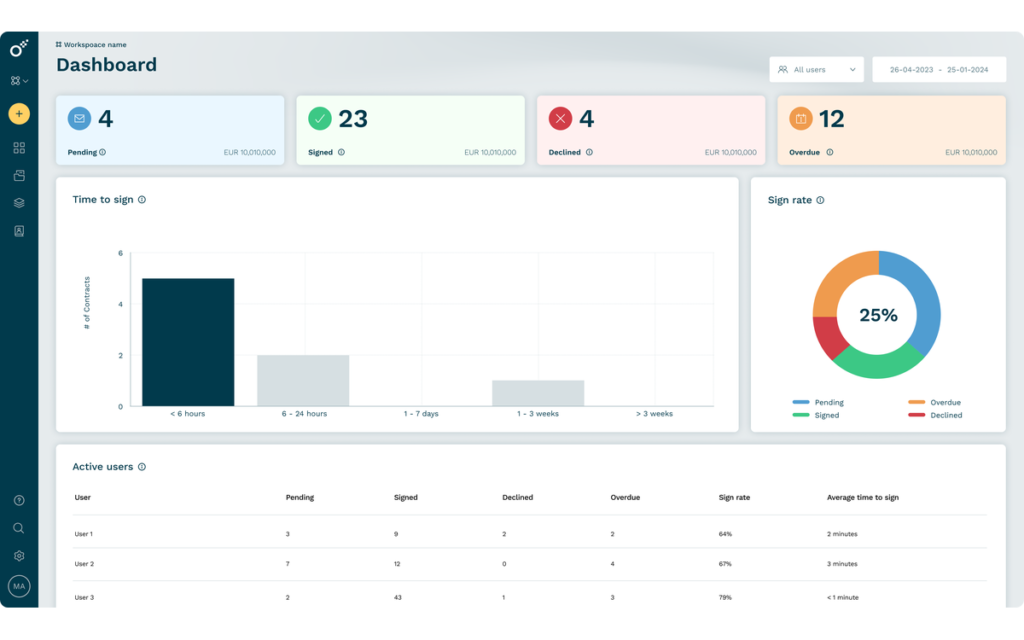Open the All users dropdown
1024x640 pixels.
coord(816,69)
